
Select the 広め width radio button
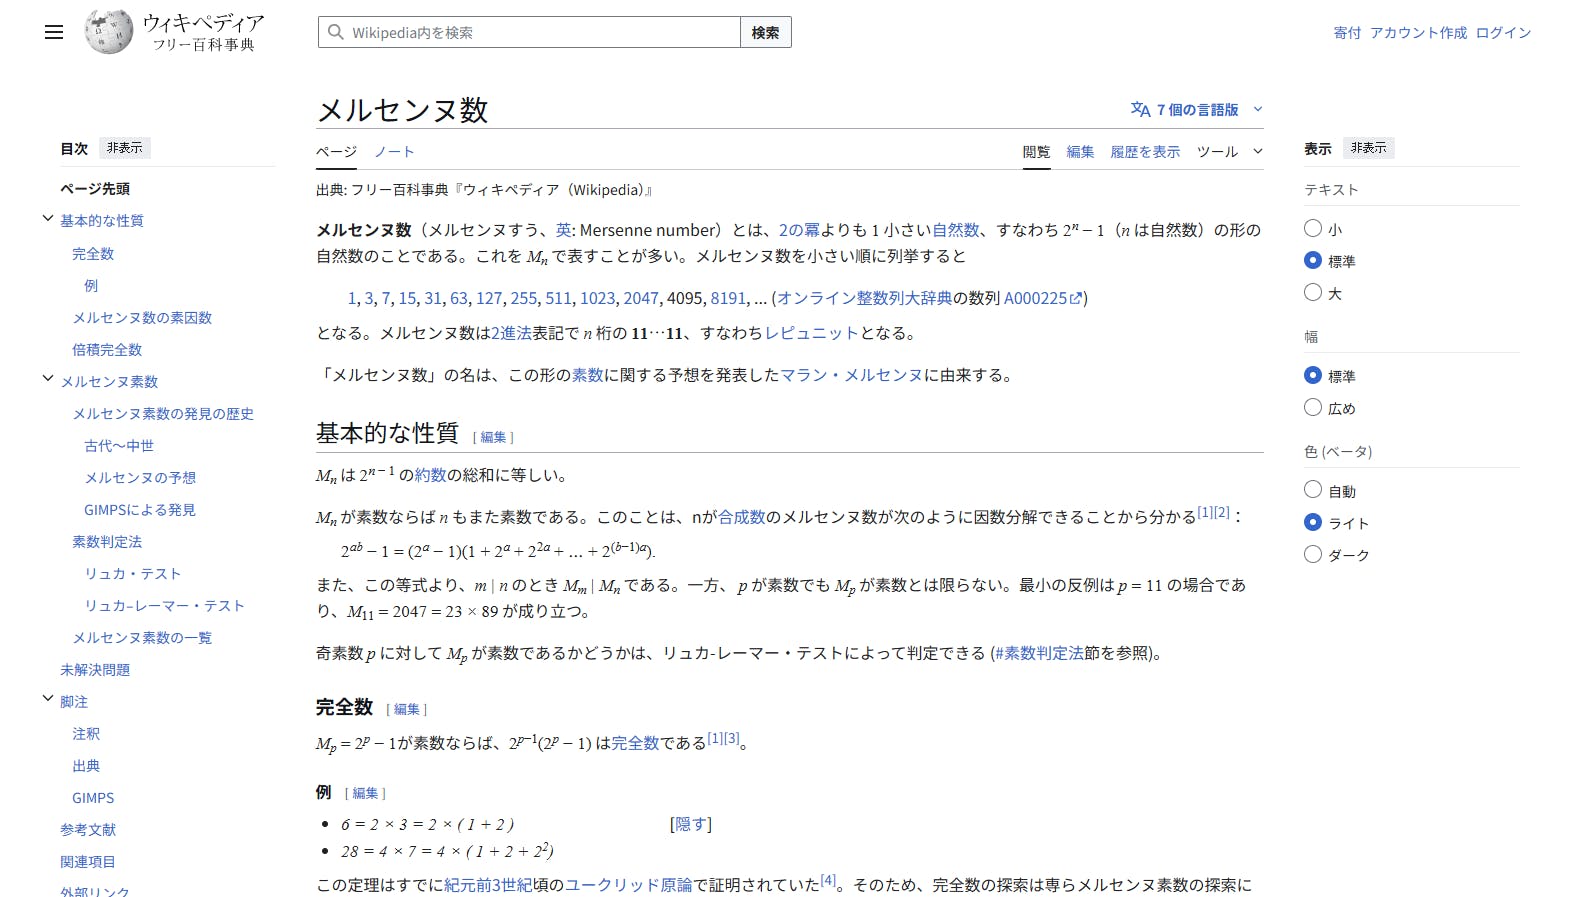tap(1313, 407)
